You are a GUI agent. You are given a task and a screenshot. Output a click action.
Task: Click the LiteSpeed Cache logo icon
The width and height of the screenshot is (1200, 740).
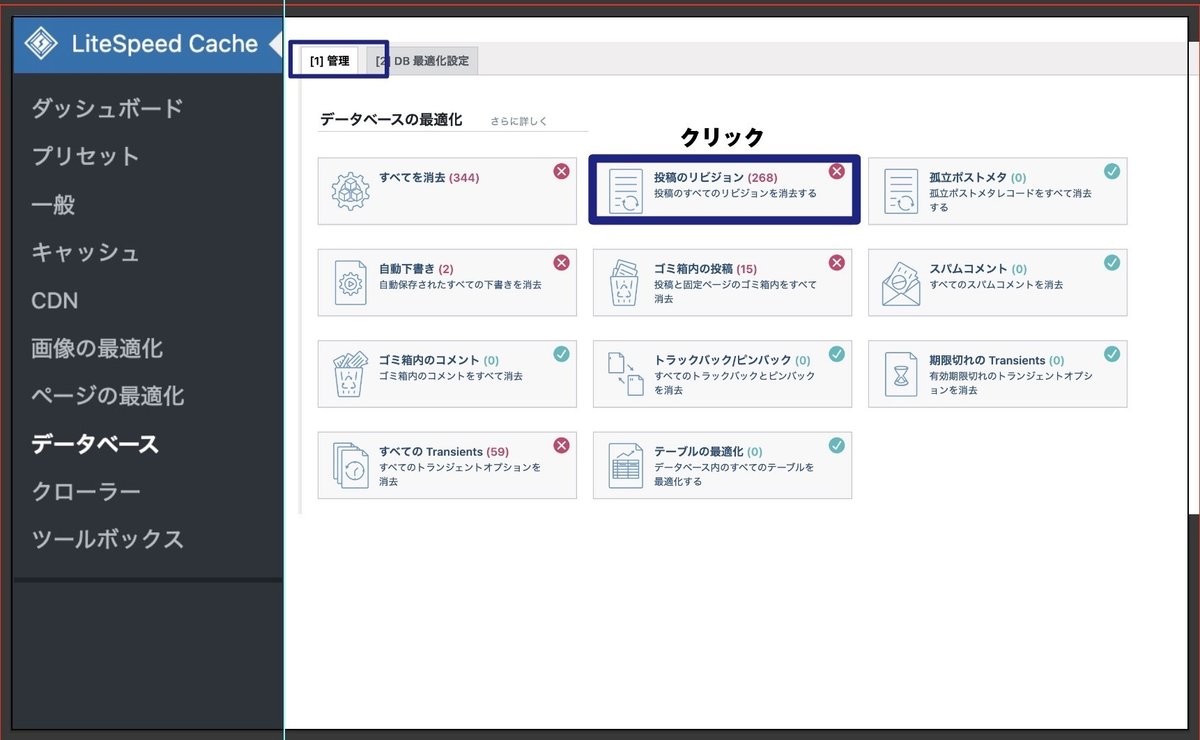pyautogui.click(x=41, y=44)
